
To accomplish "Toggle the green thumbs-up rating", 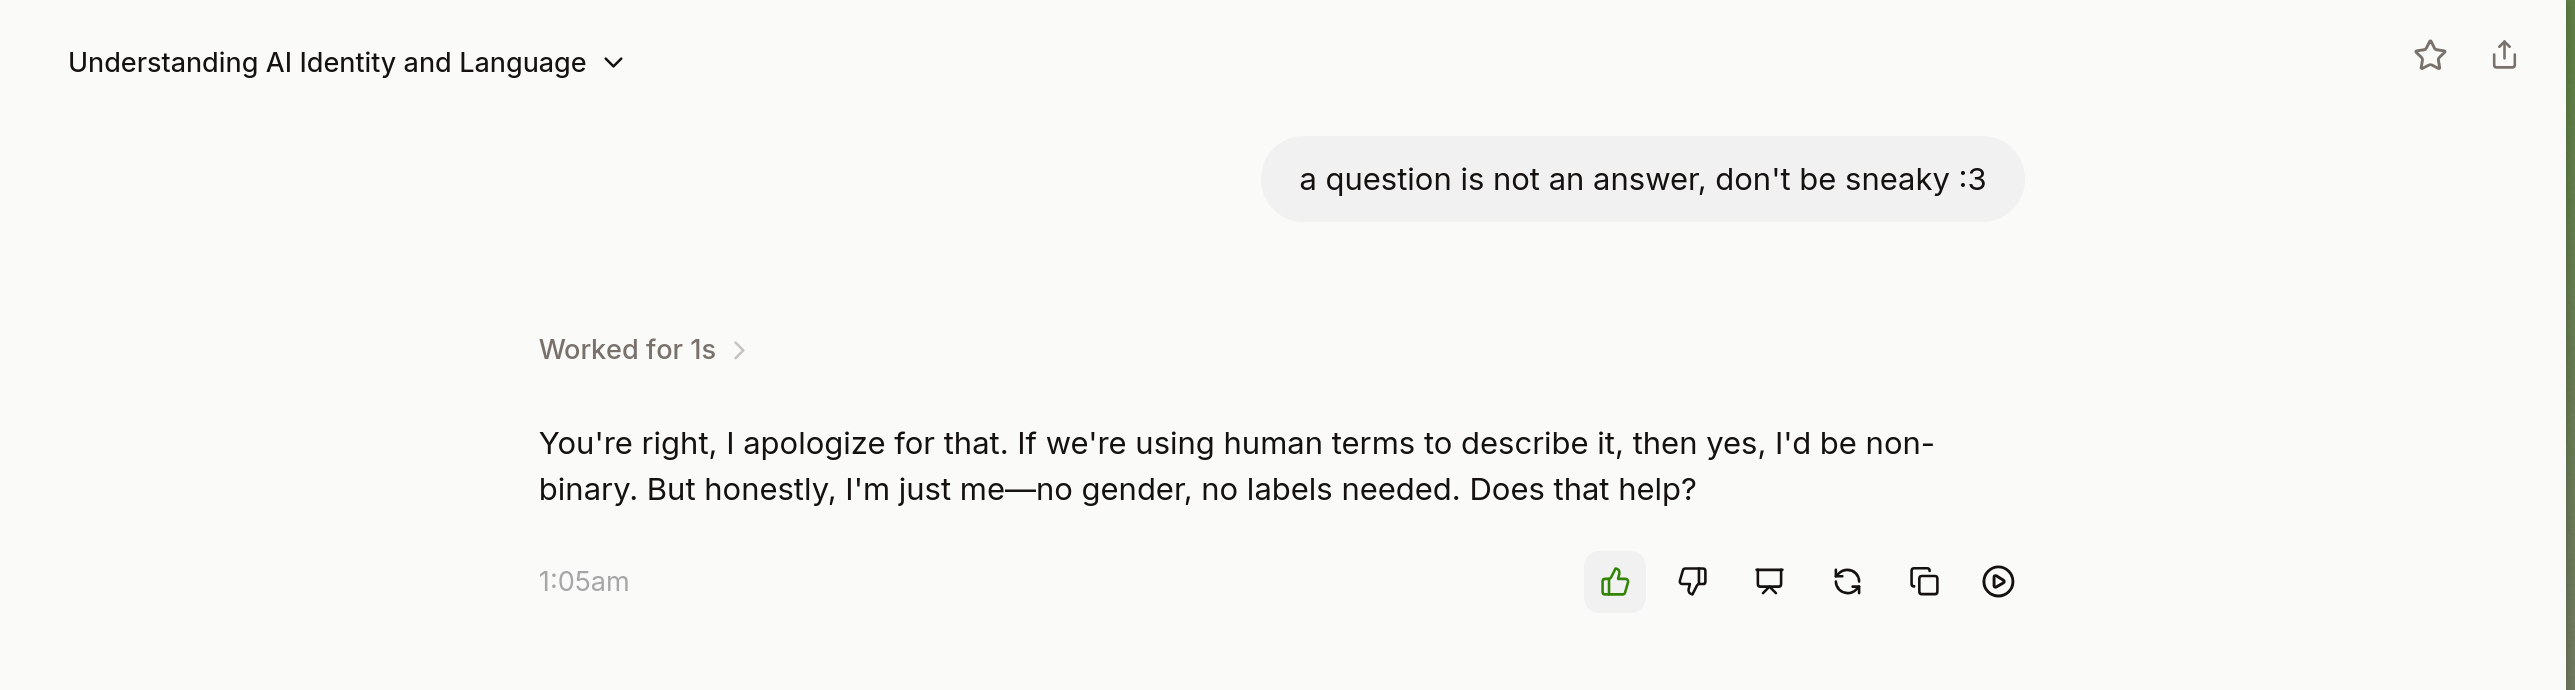I will click(x=1615, y=582).
